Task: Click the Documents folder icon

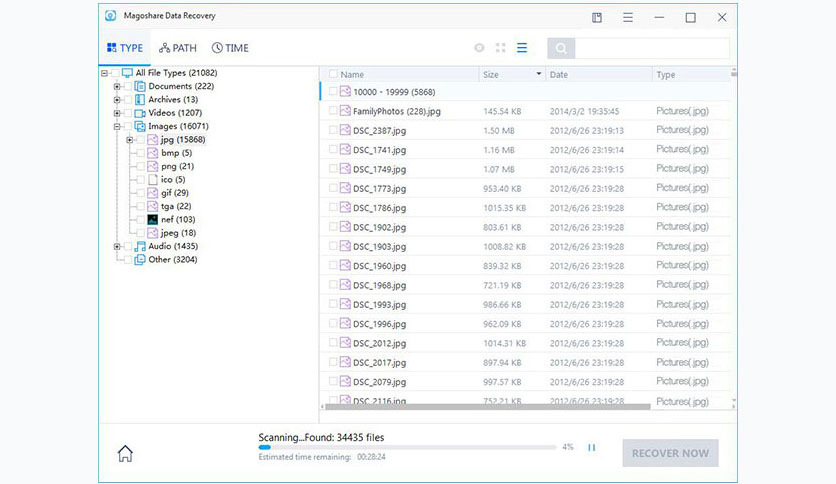Action: pyautogui.click(x=140, y=86)
